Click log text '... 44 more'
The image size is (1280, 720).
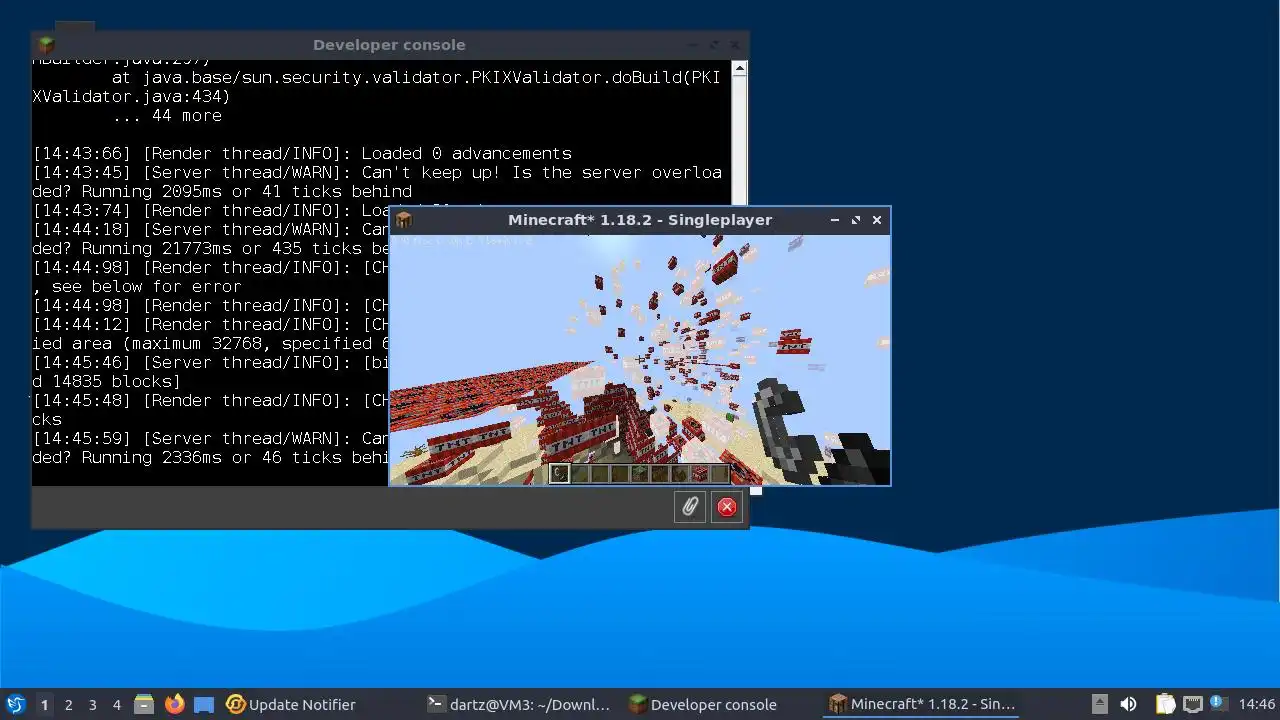click(x=167, y=116)
